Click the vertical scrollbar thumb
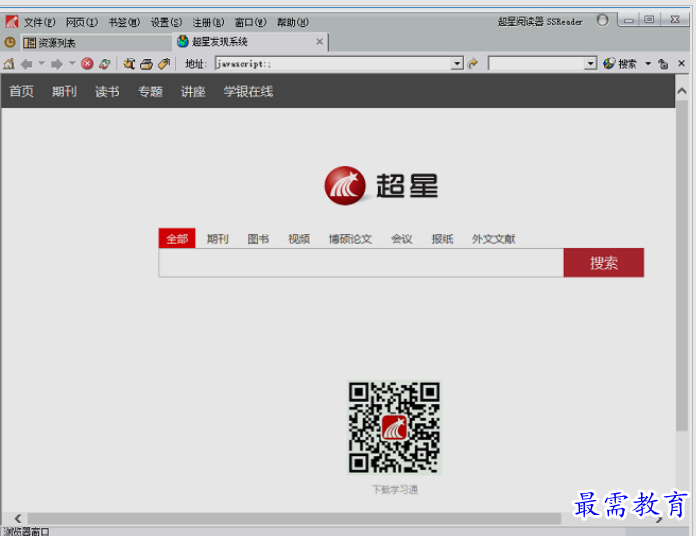Image resolution: width=696 pixels, height=536 pixels. (x=682, y=265)
